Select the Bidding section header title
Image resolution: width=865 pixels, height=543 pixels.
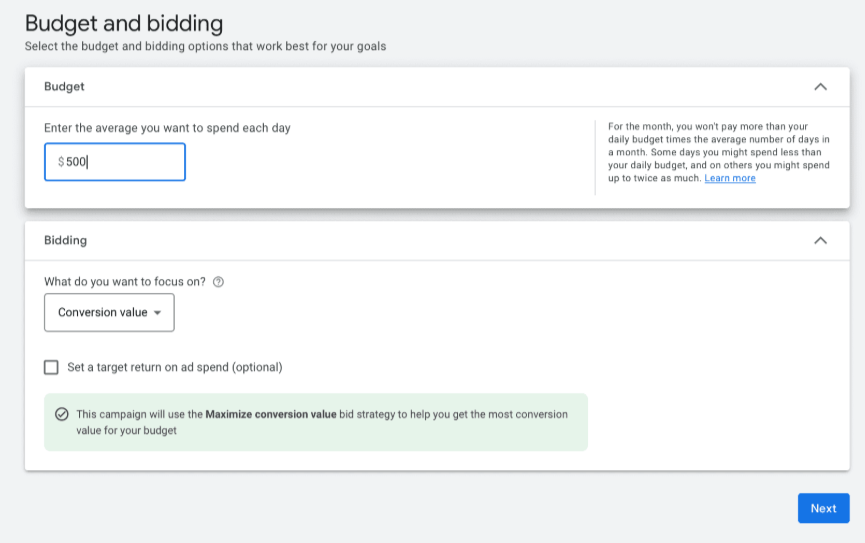[x=65, y=241]
